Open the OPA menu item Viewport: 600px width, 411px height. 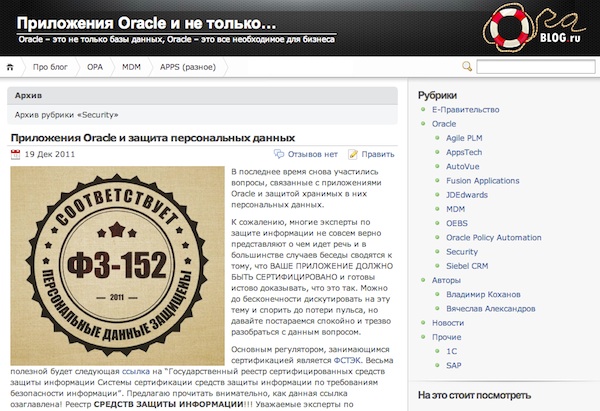tap(95, 67)
